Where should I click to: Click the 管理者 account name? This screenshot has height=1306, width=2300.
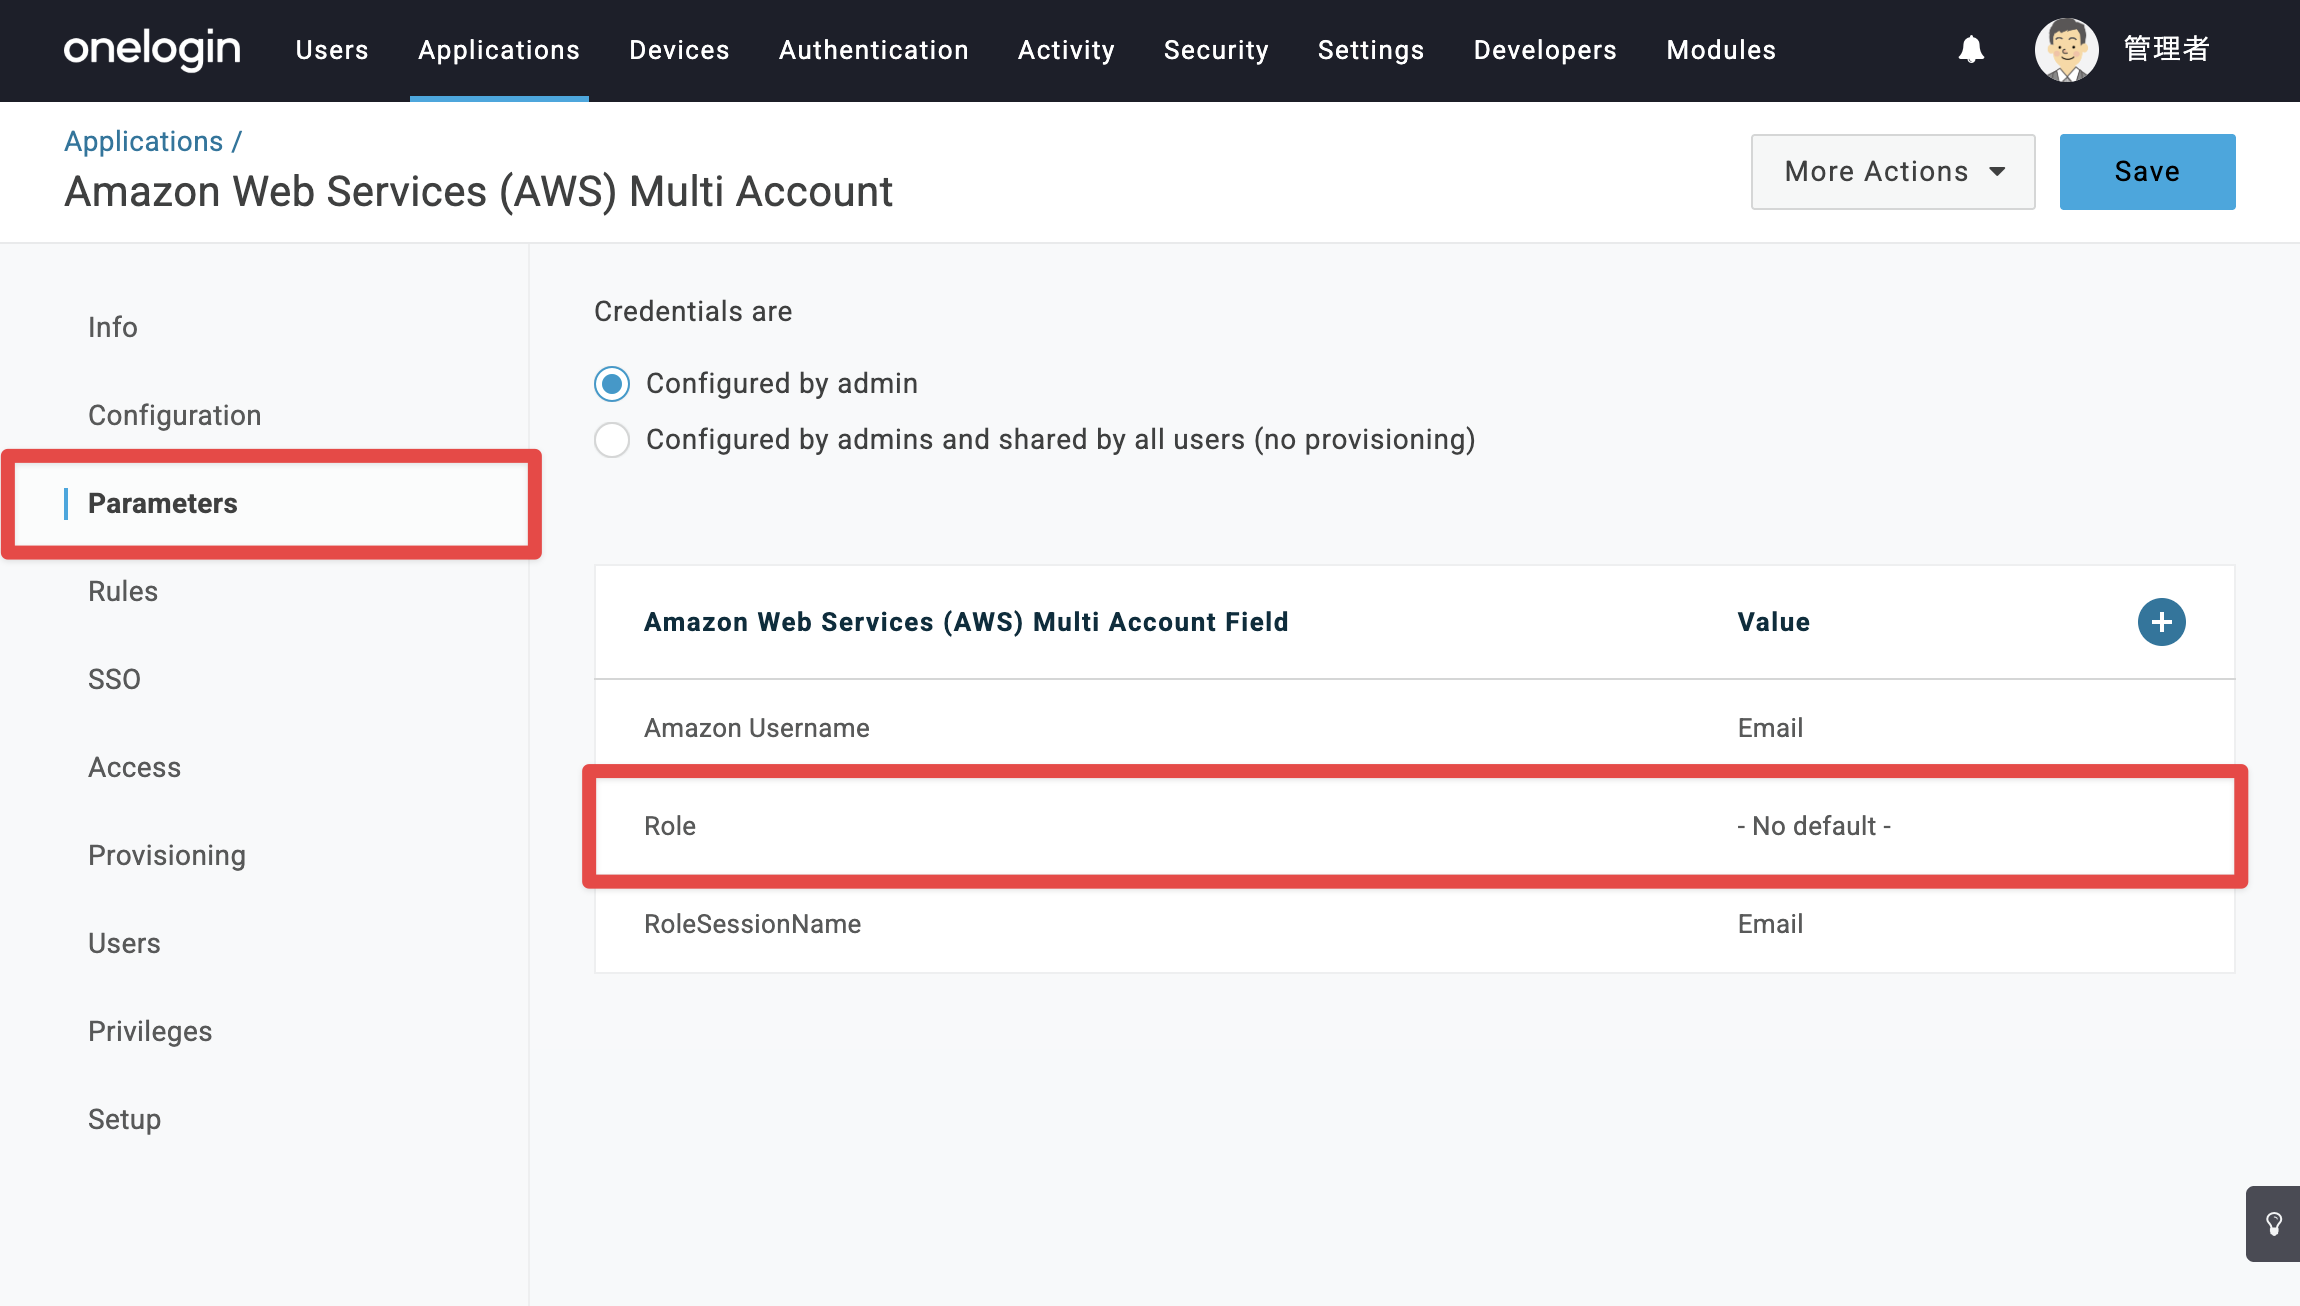(x=2166, y=49)
